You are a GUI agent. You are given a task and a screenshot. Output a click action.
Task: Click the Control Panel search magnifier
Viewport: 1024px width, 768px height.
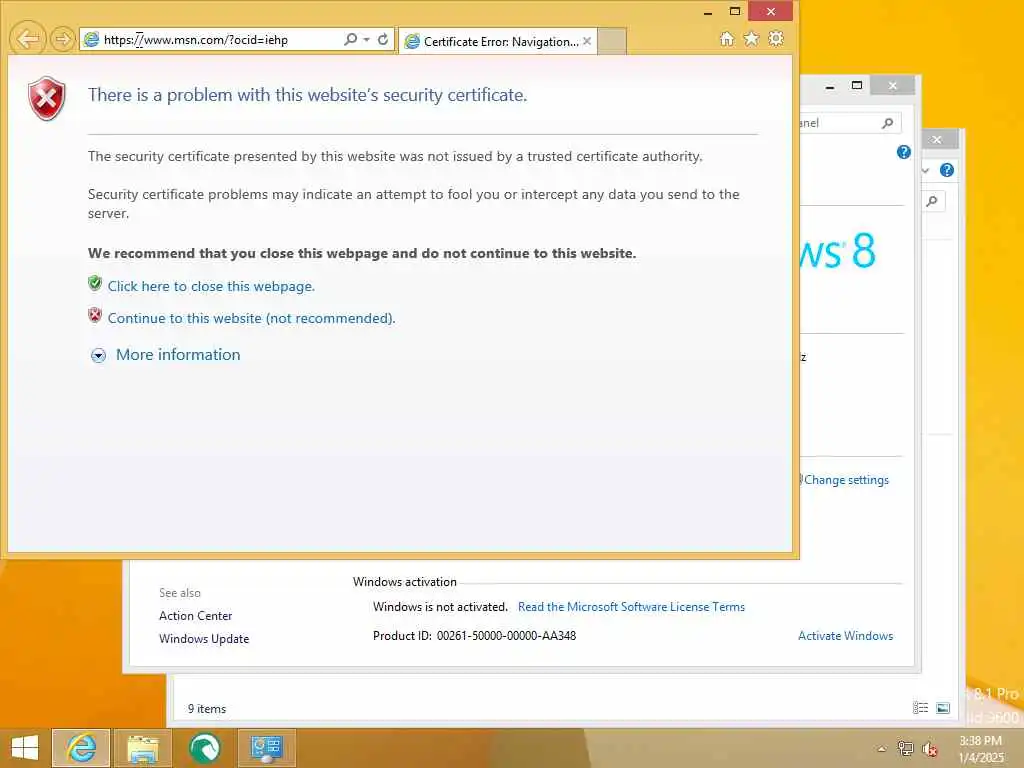pos(888,123)
